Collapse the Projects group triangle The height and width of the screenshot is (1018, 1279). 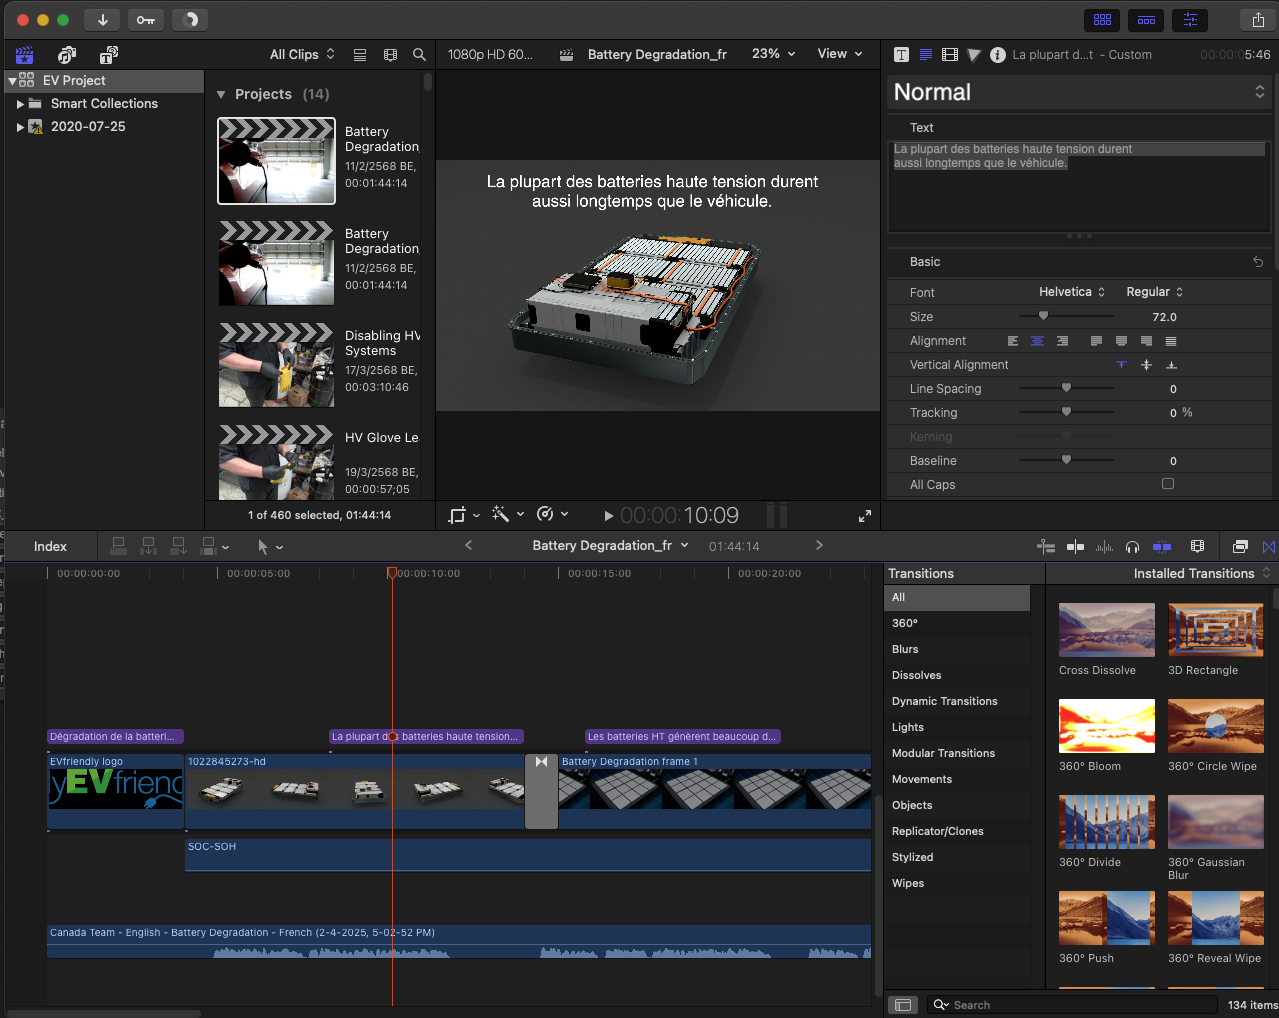click(x=221, y=95)
